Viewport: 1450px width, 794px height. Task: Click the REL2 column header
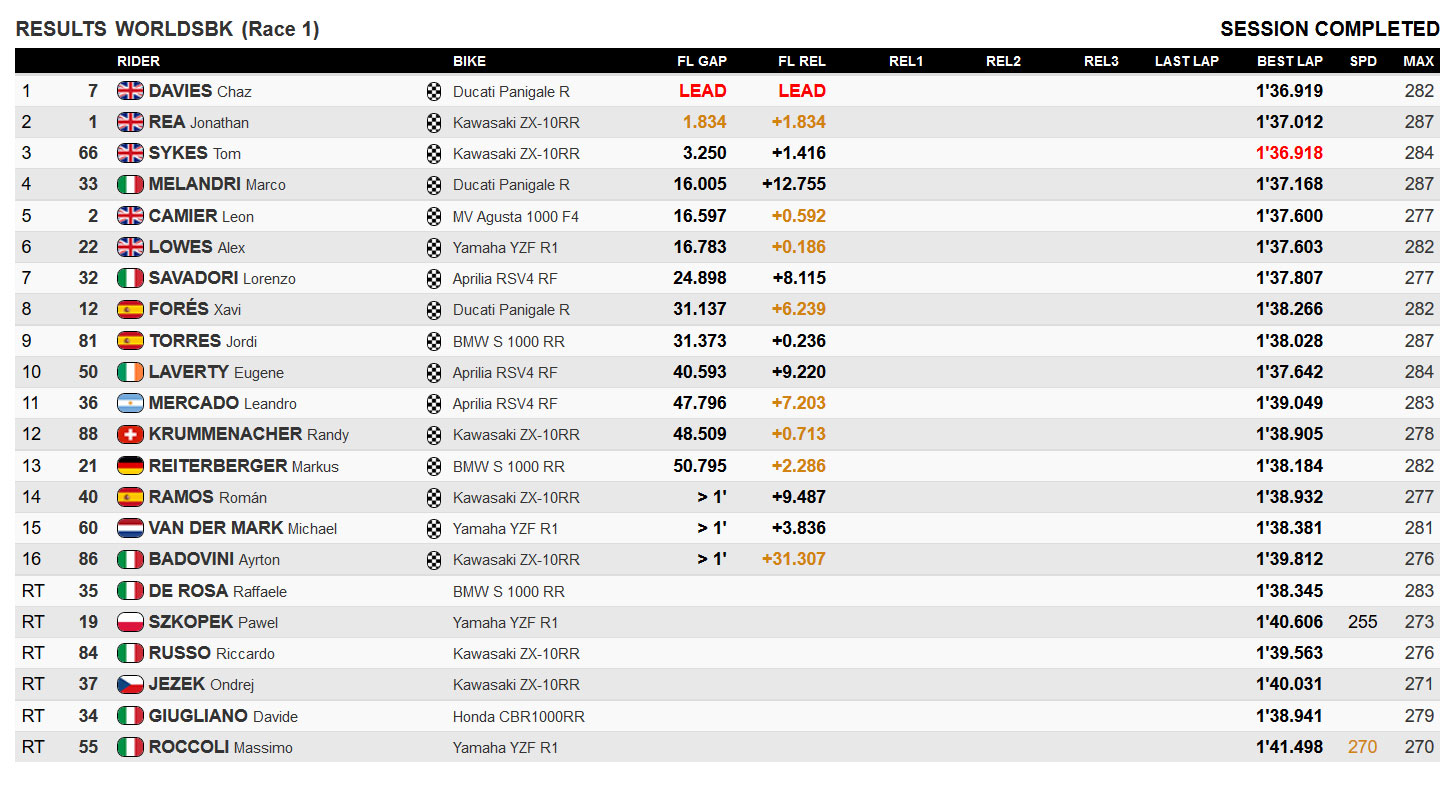point(1003,61)
